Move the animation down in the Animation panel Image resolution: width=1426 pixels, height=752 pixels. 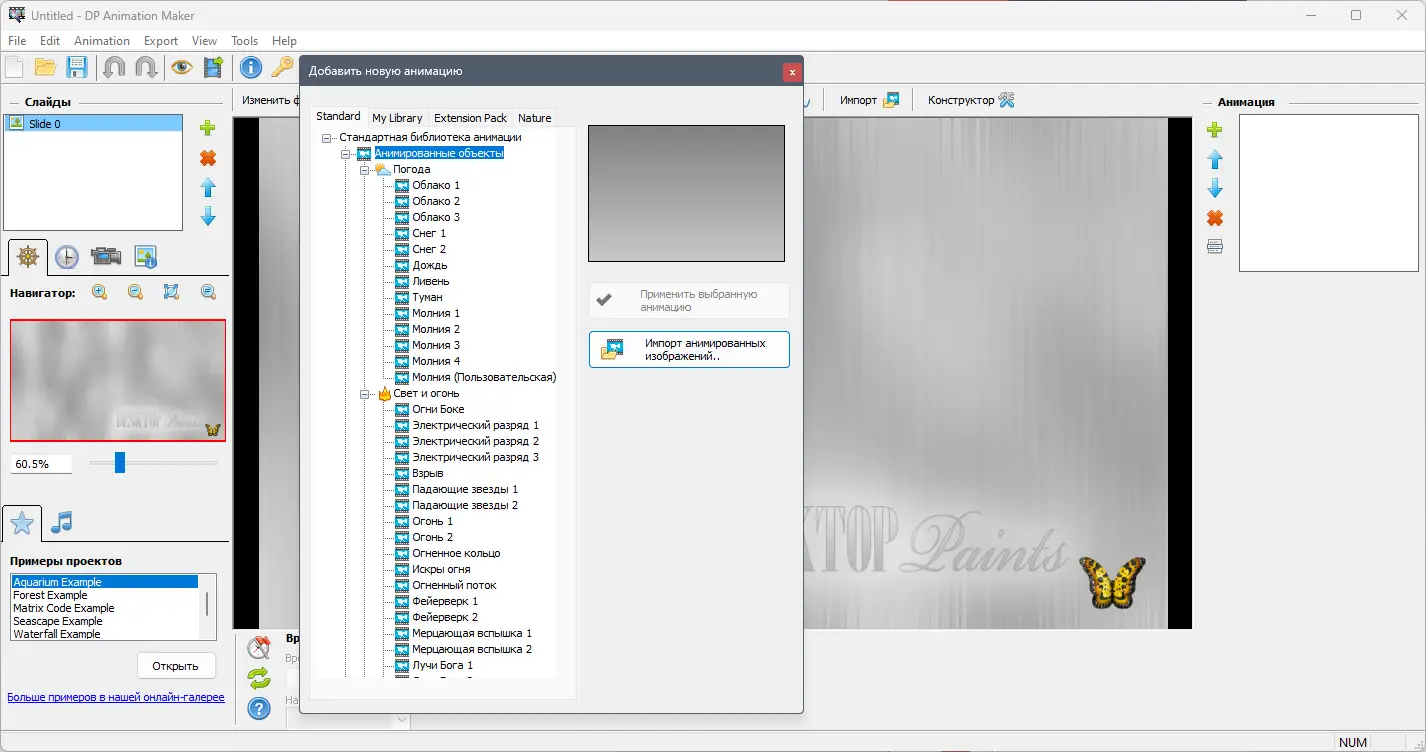[x=1215, y=188]
